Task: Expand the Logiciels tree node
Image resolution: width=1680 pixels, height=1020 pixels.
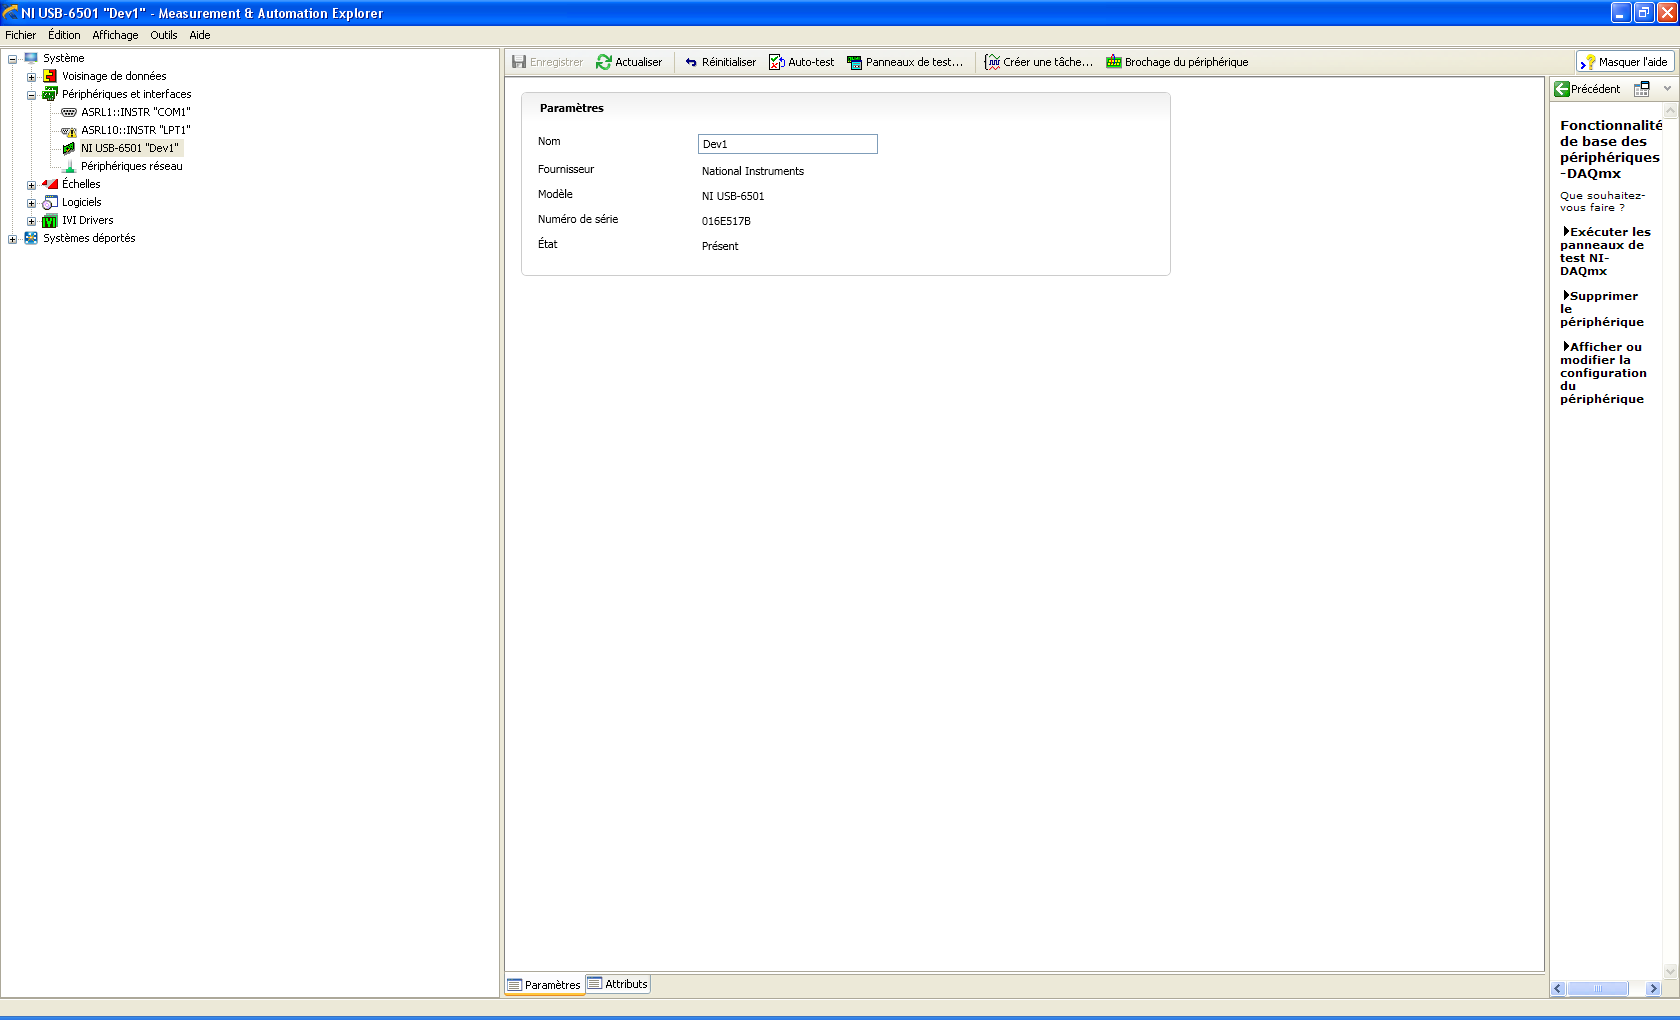Action: tap(32, 203)
